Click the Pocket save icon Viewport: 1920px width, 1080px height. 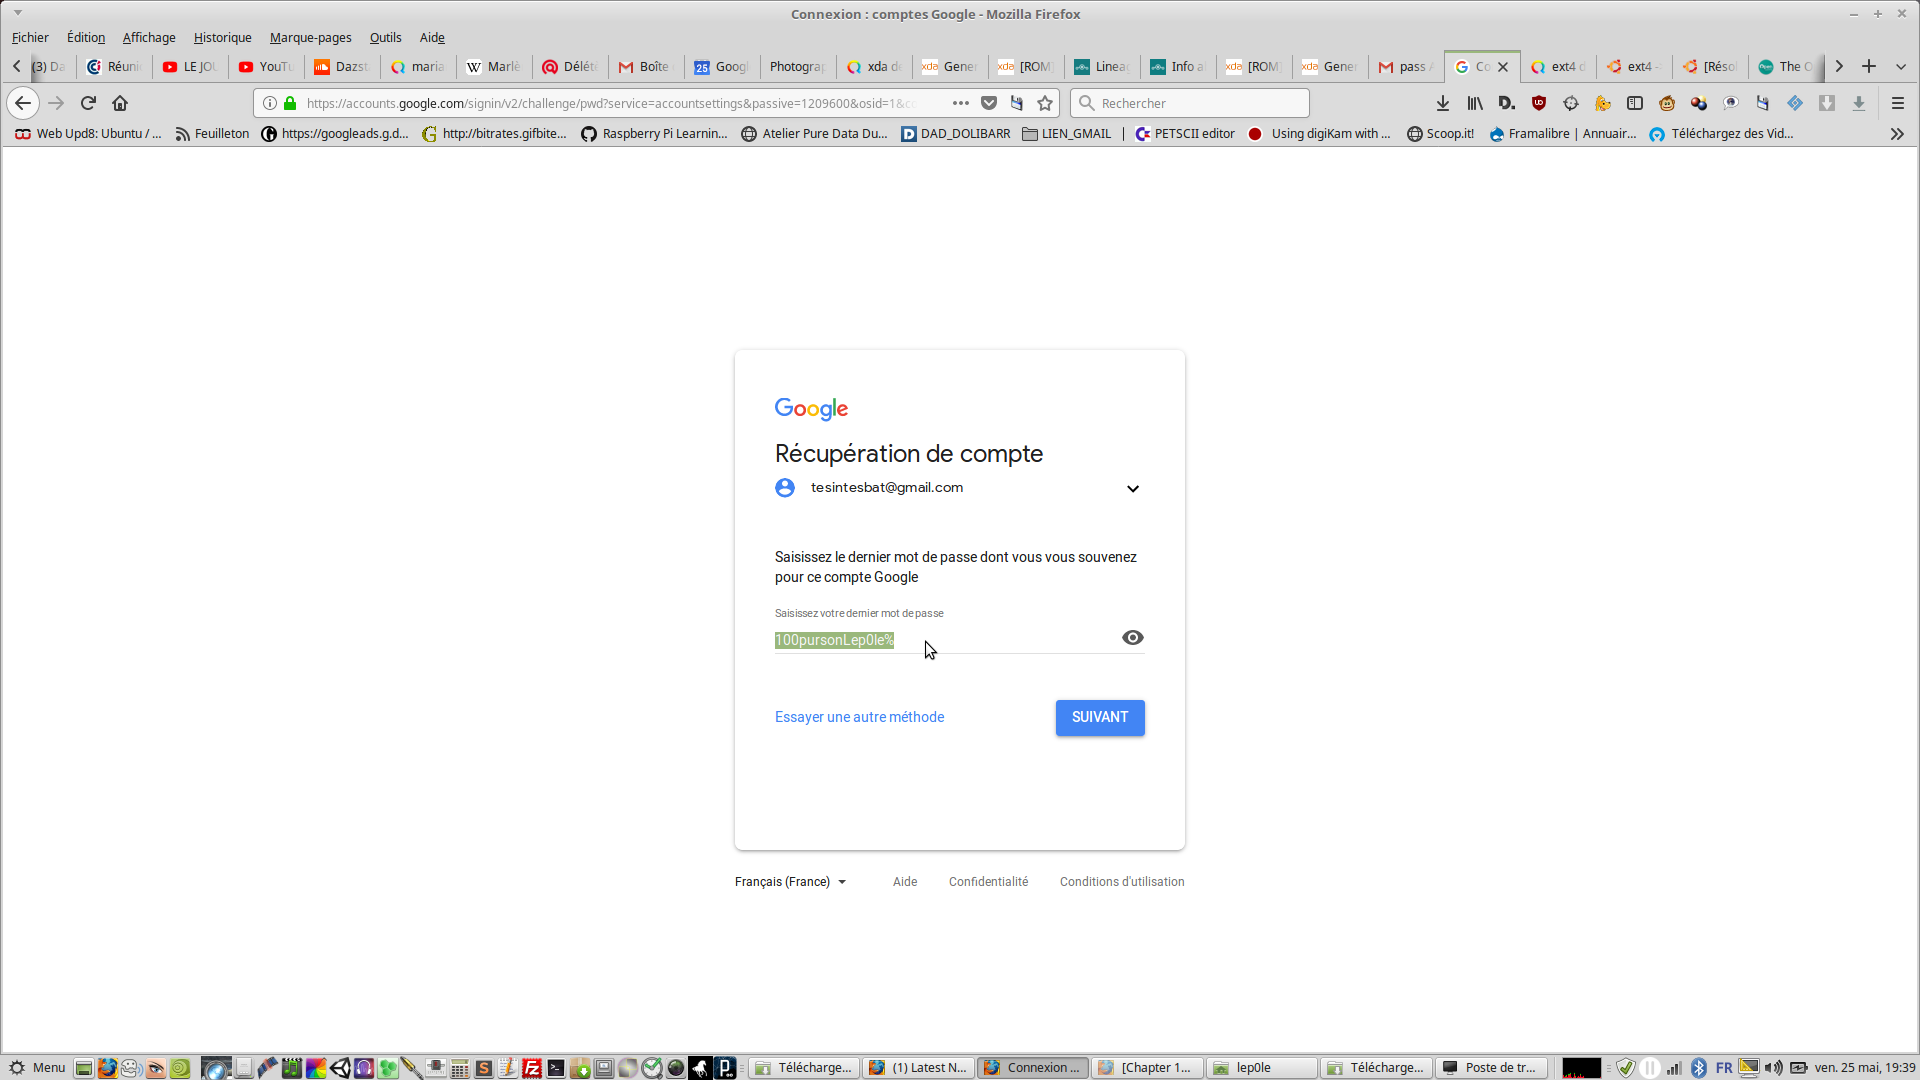989,103
